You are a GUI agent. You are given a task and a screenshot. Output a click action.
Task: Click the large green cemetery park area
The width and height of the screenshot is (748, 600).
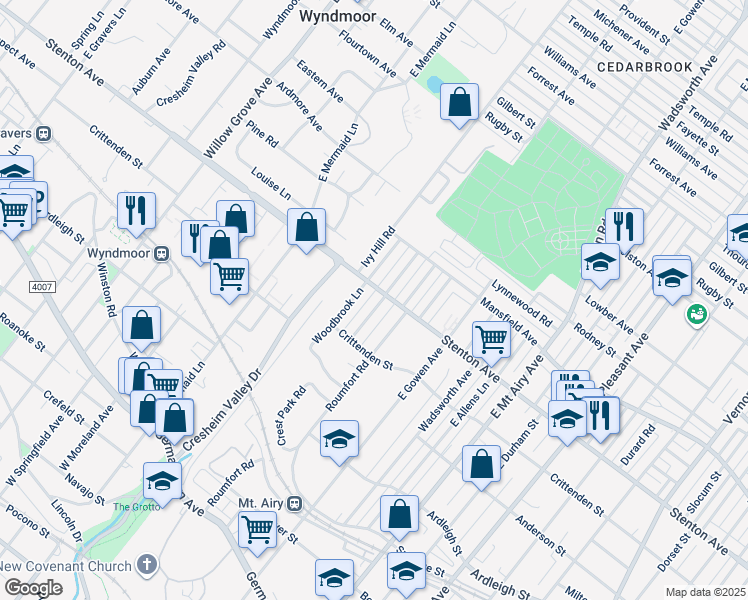click(530, 205)
